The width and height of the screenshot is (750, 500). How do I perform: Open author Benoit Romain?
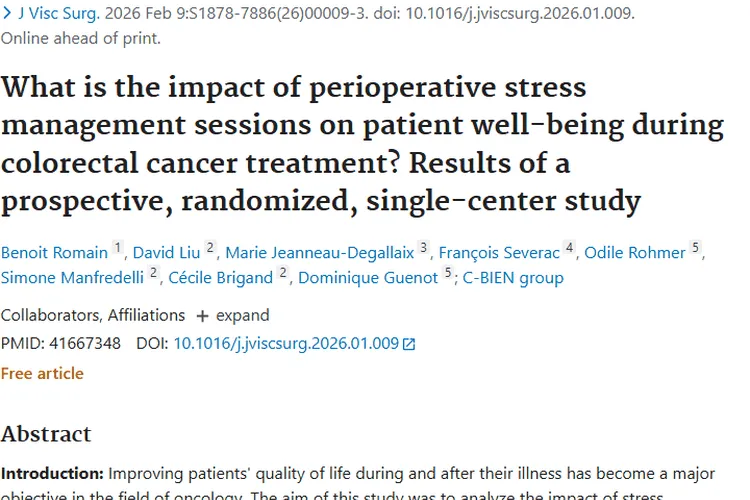(54, 251)
